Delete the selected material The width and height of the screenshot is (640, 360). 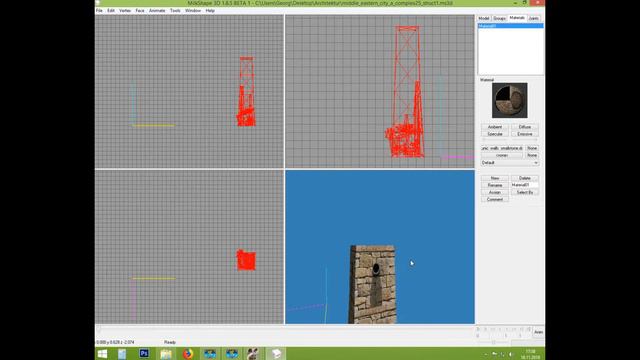coord(524,178)
